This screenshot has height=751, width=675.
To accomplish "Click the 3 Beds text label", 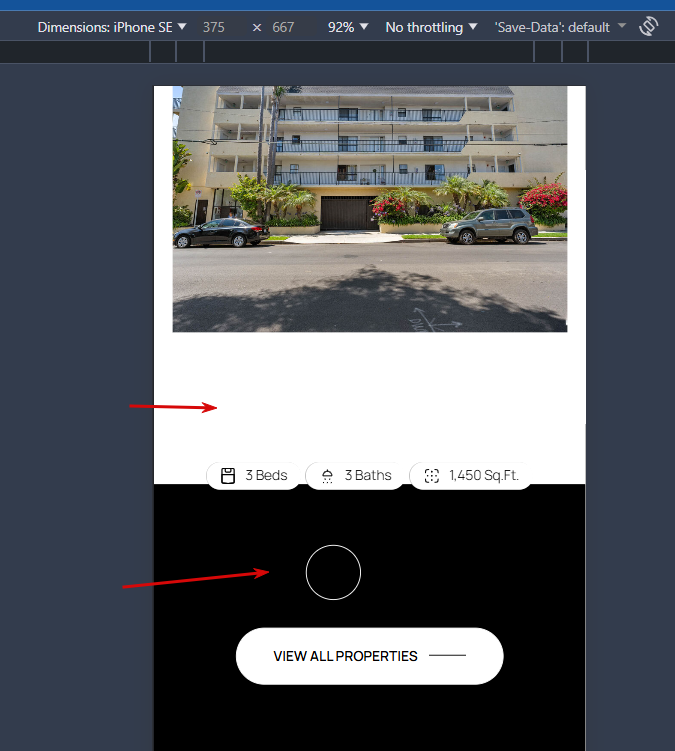I will pos(266,475).
